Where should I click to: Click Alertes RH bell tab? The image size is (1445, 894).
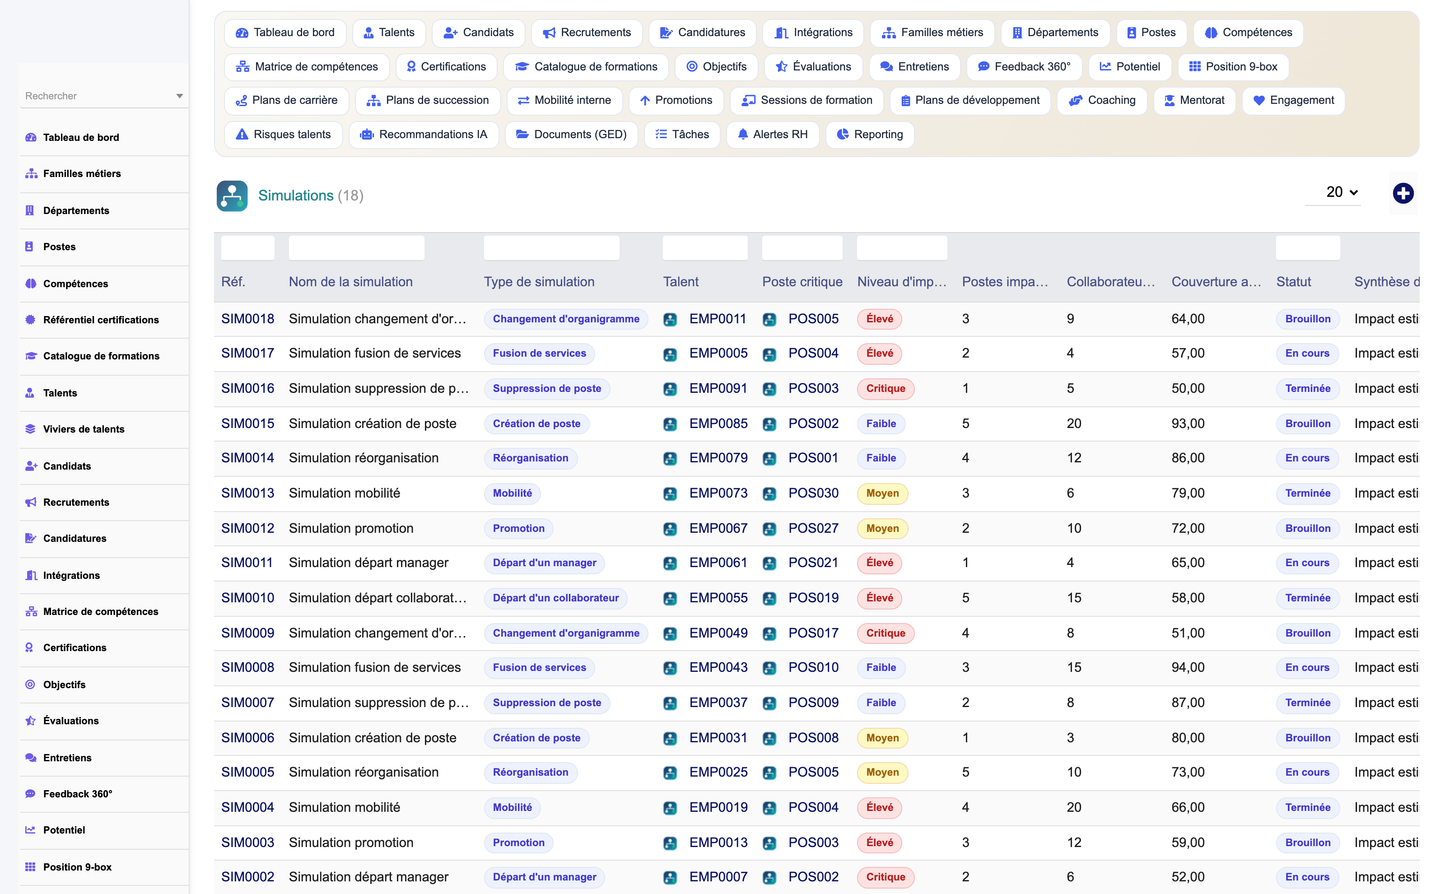[x=772, y=135]
